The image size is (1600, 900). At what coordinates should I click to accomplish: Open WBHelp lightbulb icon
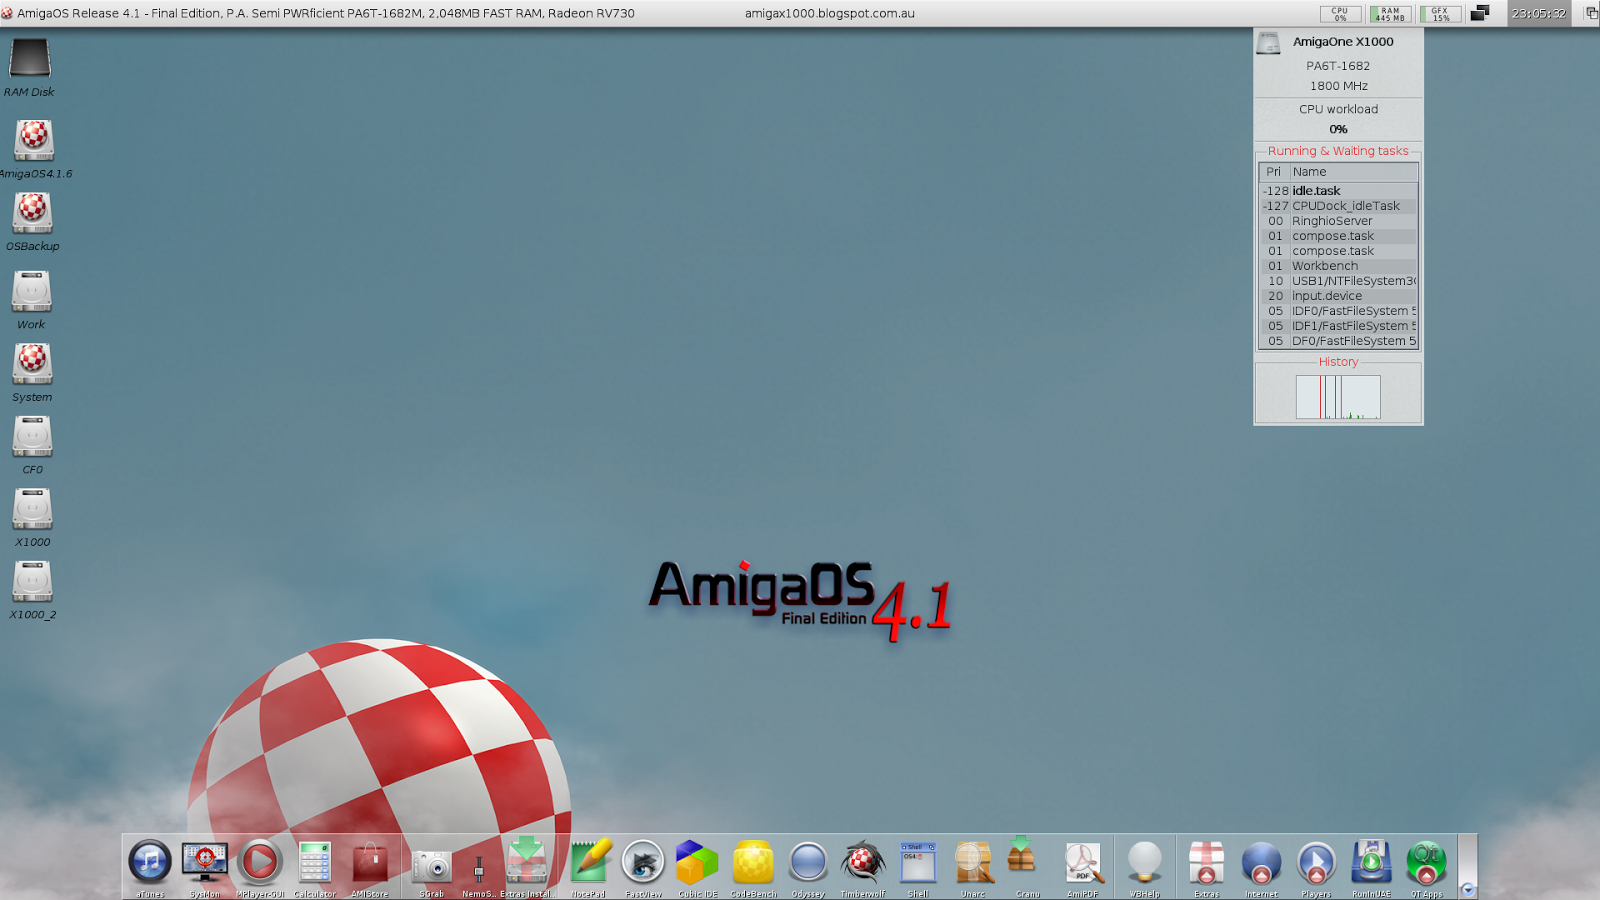point(1145,862)
